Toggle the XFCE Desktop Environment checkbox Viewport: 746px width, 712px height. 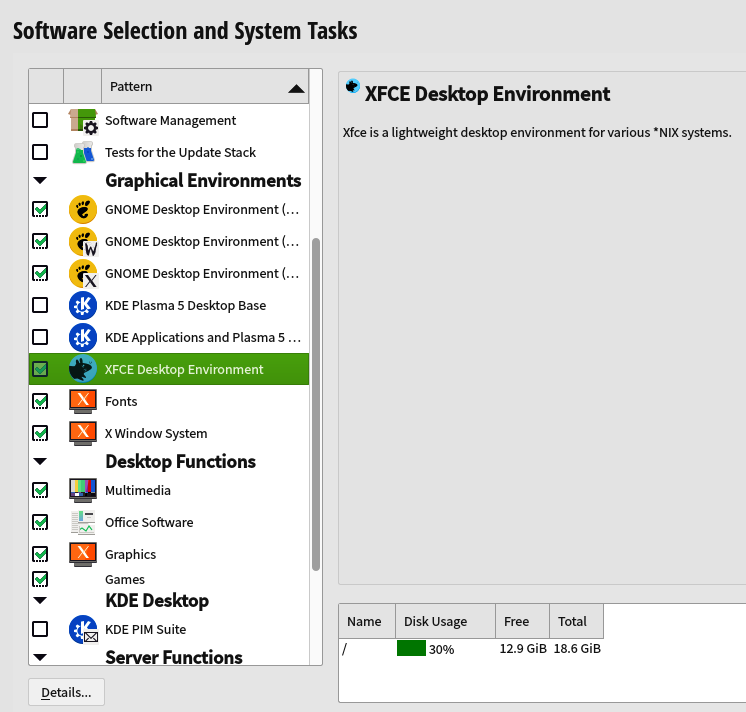point(40,369)
